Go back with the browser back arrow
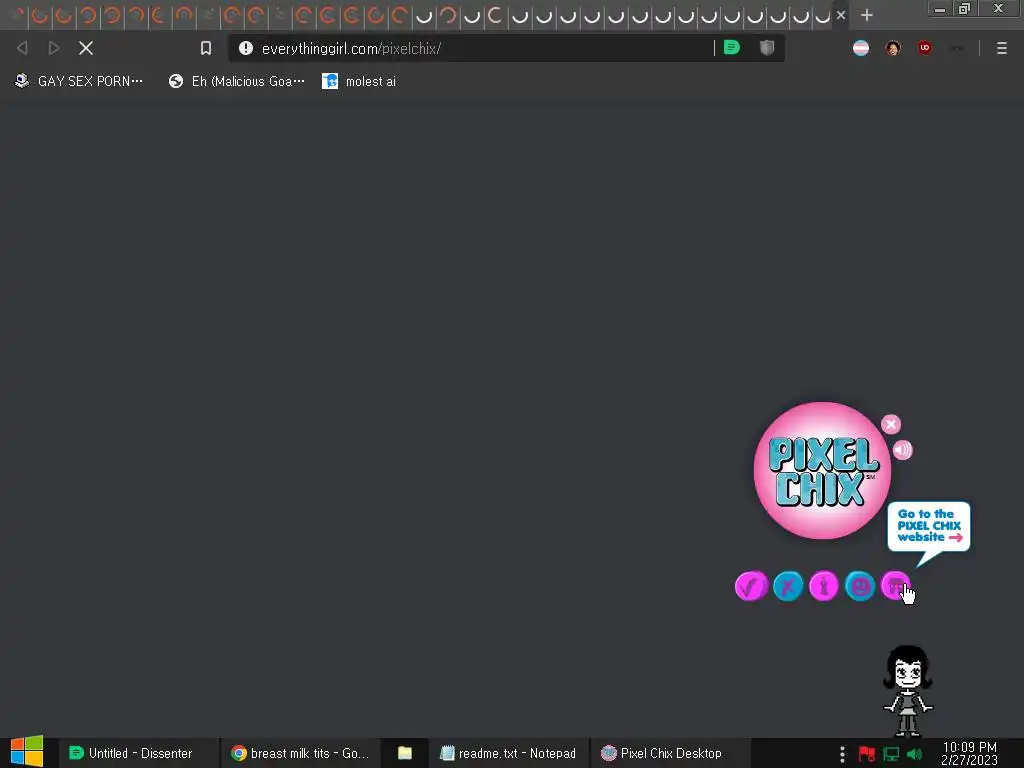 pos(22,48)
